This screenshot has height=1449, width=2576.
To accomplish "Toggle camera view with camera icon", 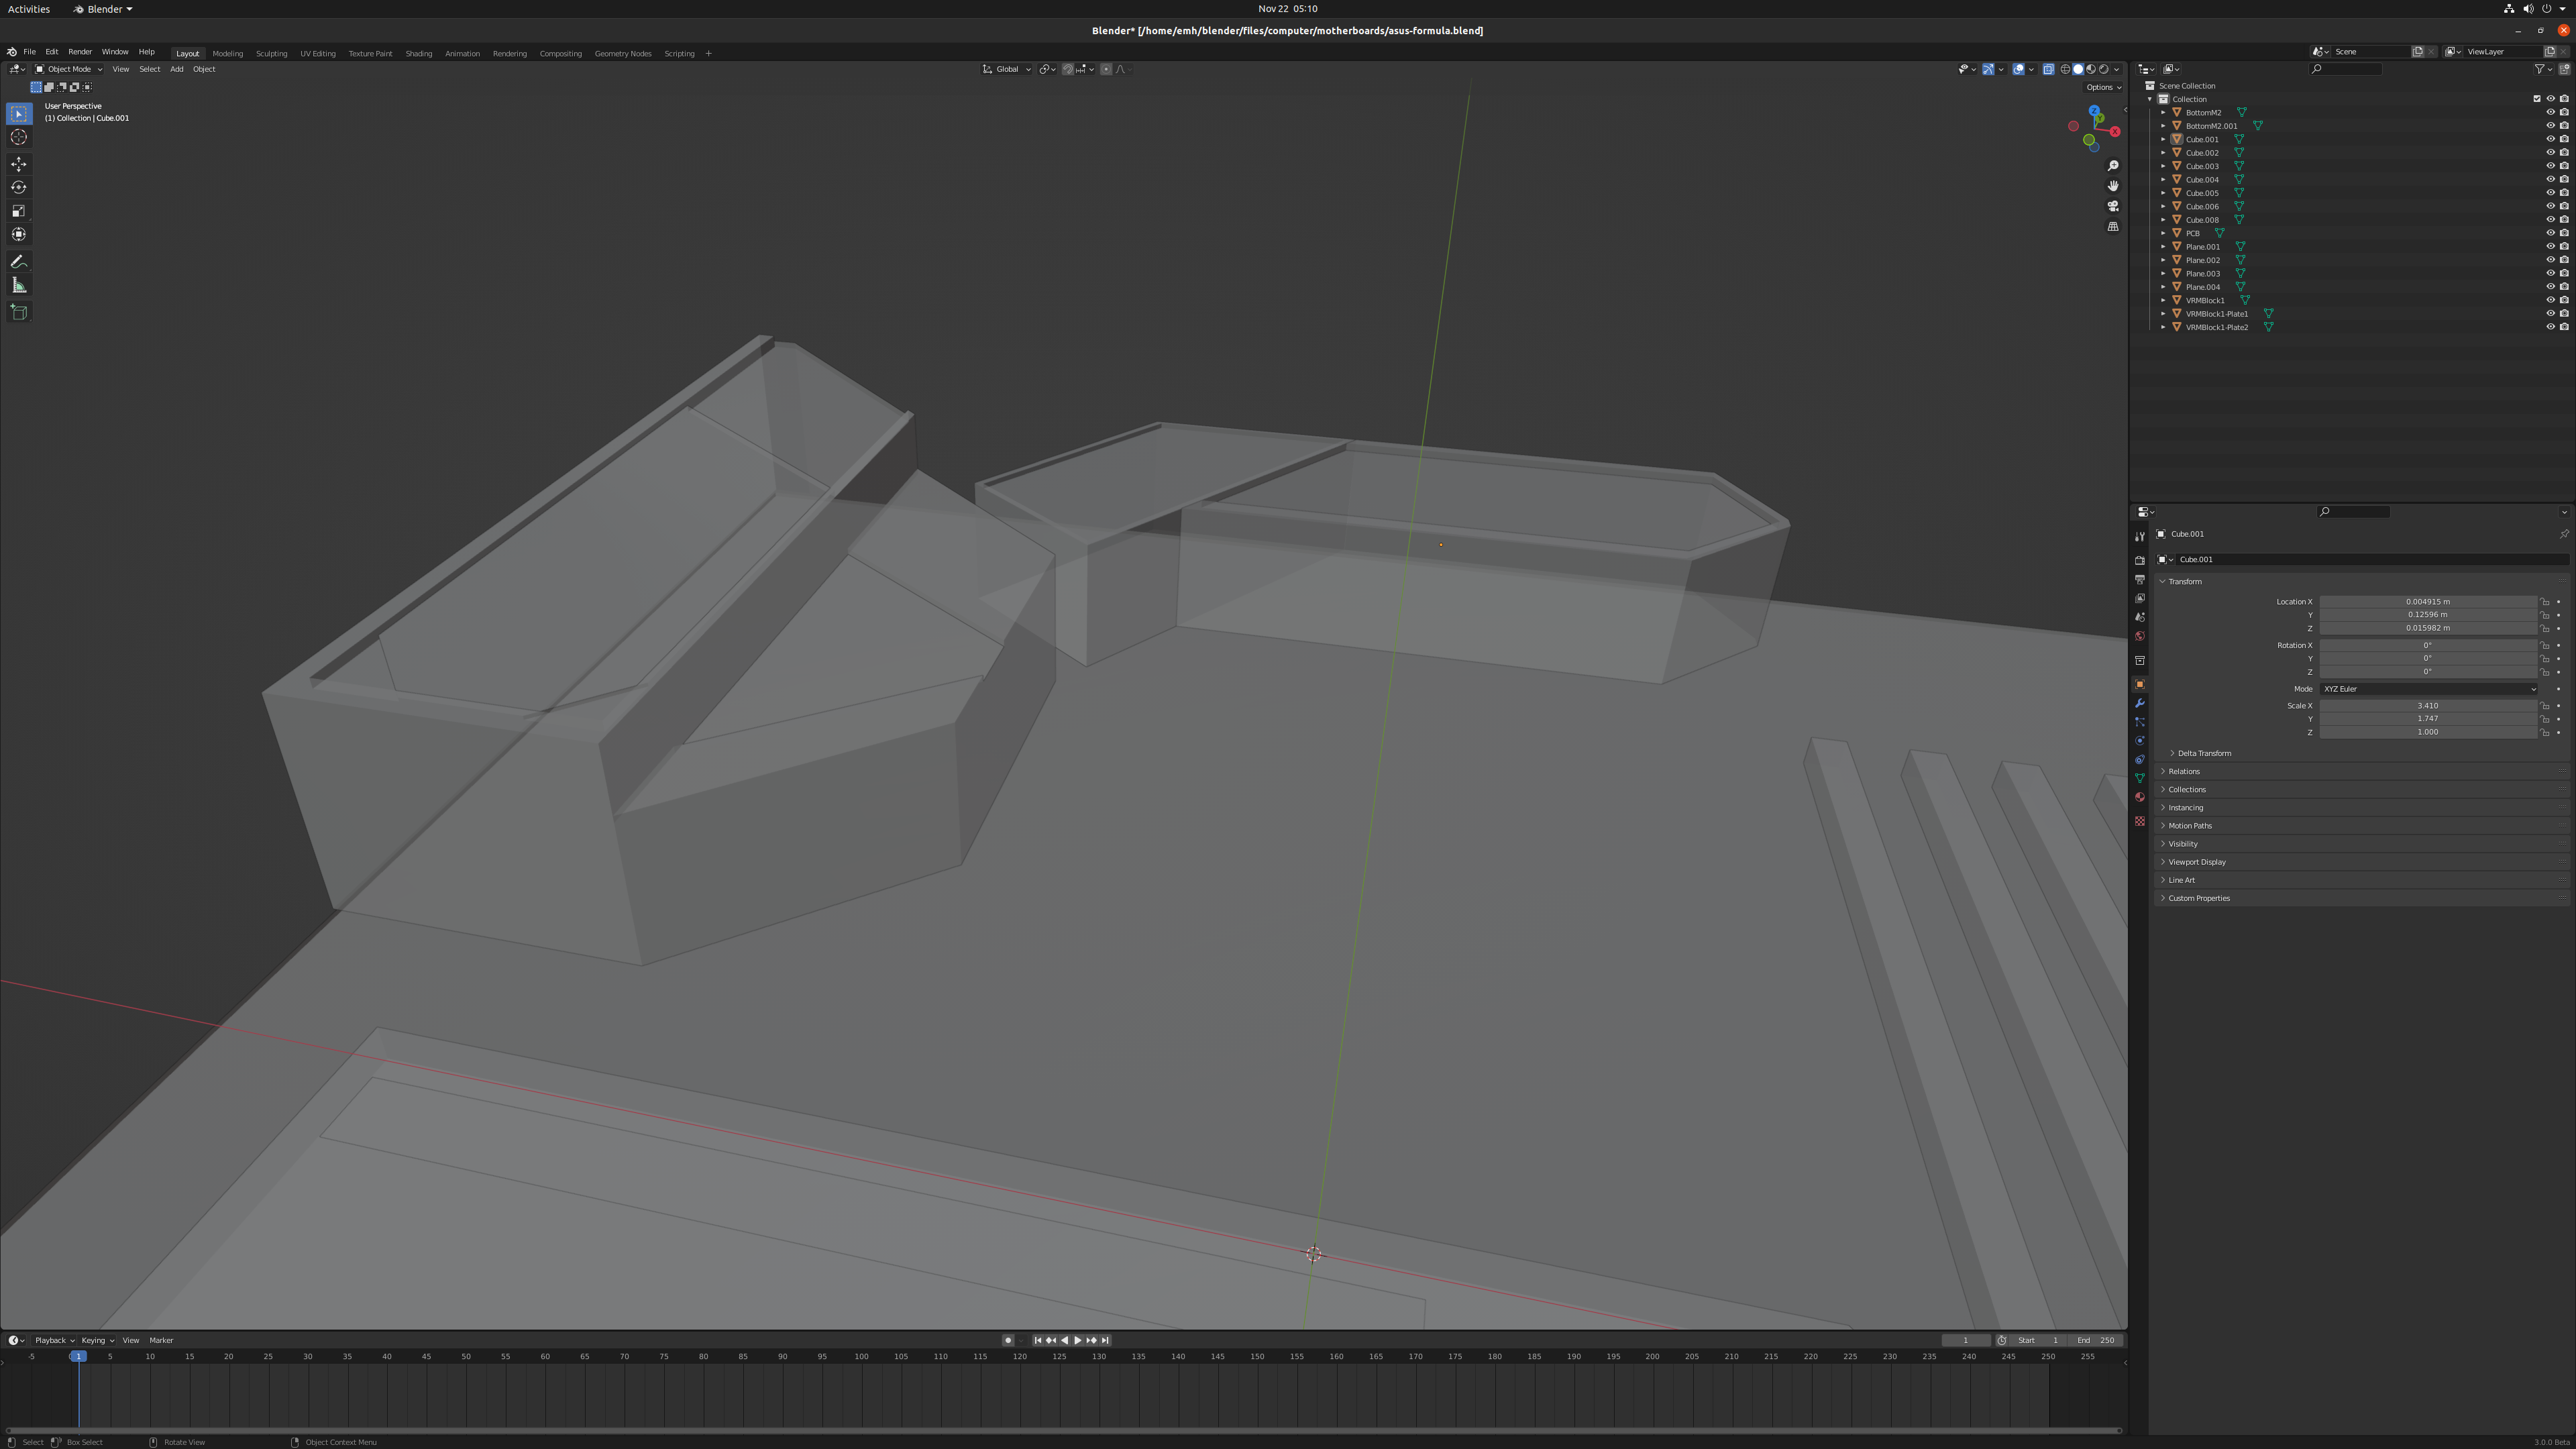I will (2113, 206).
